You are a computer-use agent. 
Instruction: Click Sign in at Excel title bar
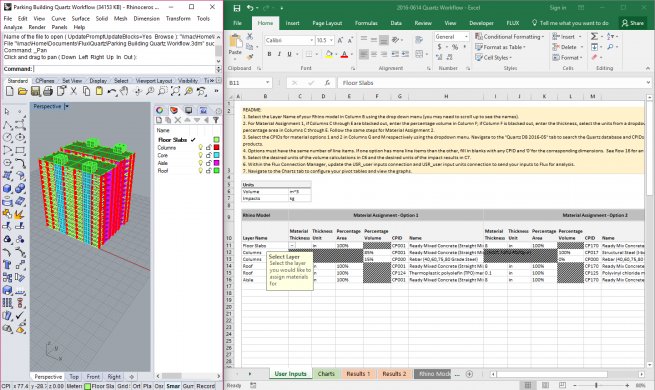[x=558, y=8]
